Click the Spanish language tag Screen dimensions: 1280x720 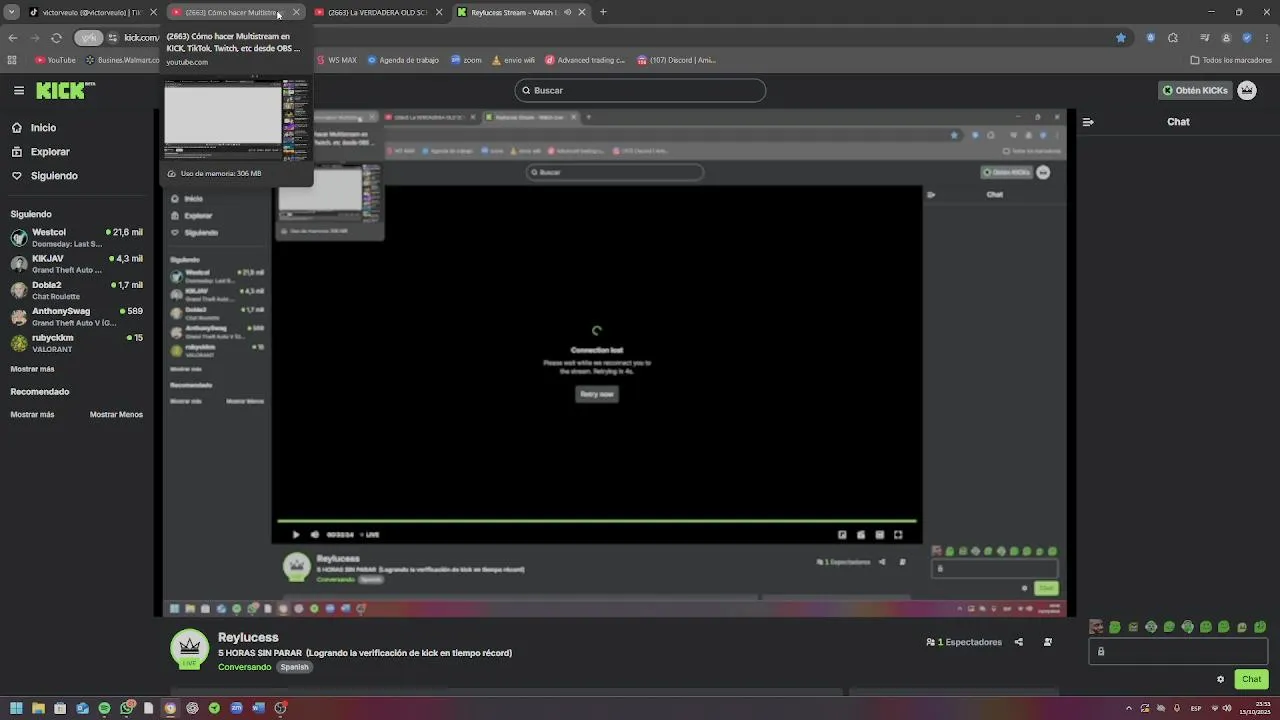(x=294, y=667)
